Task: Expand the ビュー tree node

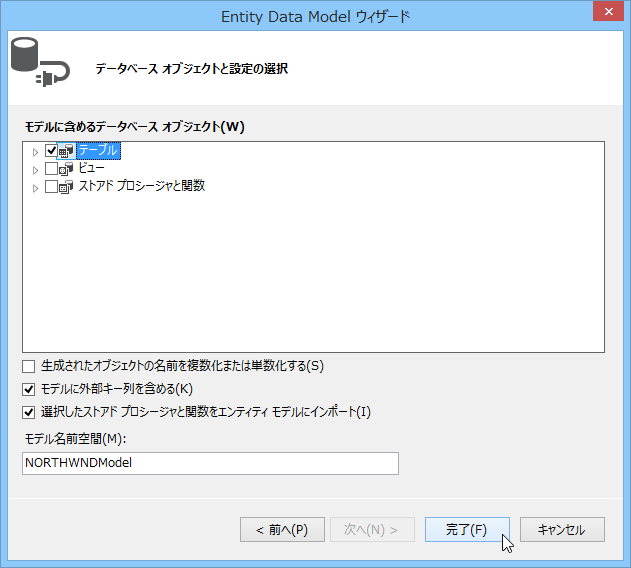Action: (35, 170)
